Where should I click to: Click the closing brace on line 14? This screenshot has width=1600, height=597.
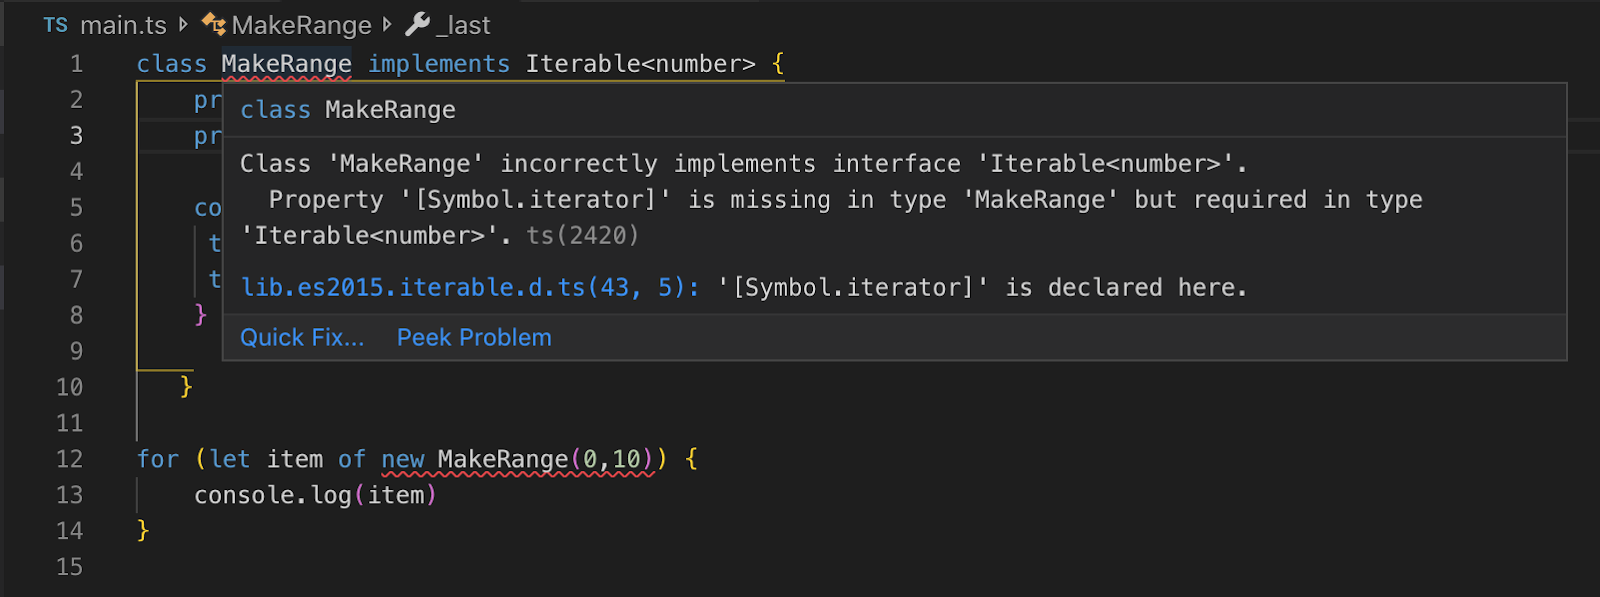[x=143, y=531]
